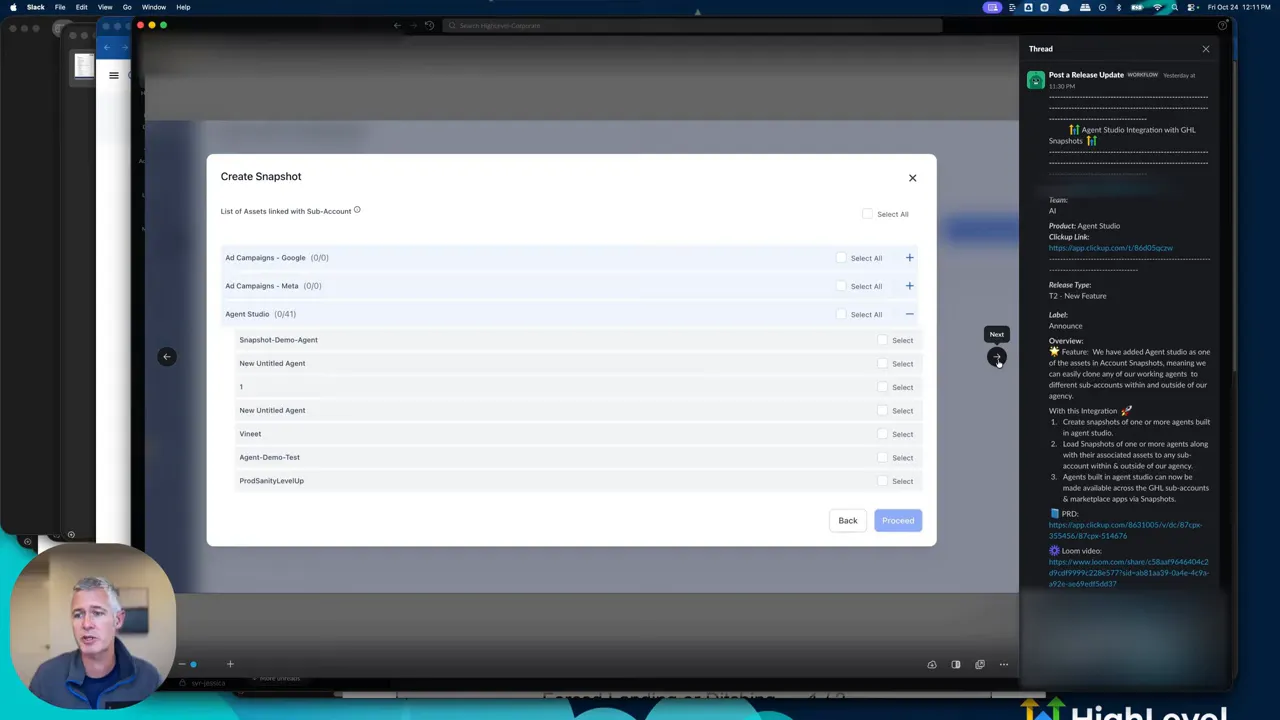The image size is (1280, 720).
Task: Click the Post a Release Update workflow avatar
Action: point(1036,80)
